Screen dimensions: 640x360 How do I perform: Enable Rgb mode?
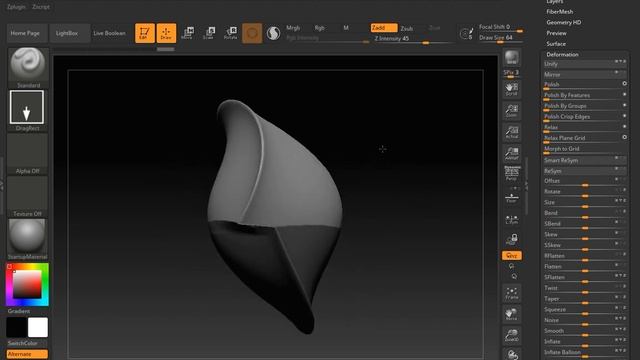pyautogui.click(x=320, y=28)
